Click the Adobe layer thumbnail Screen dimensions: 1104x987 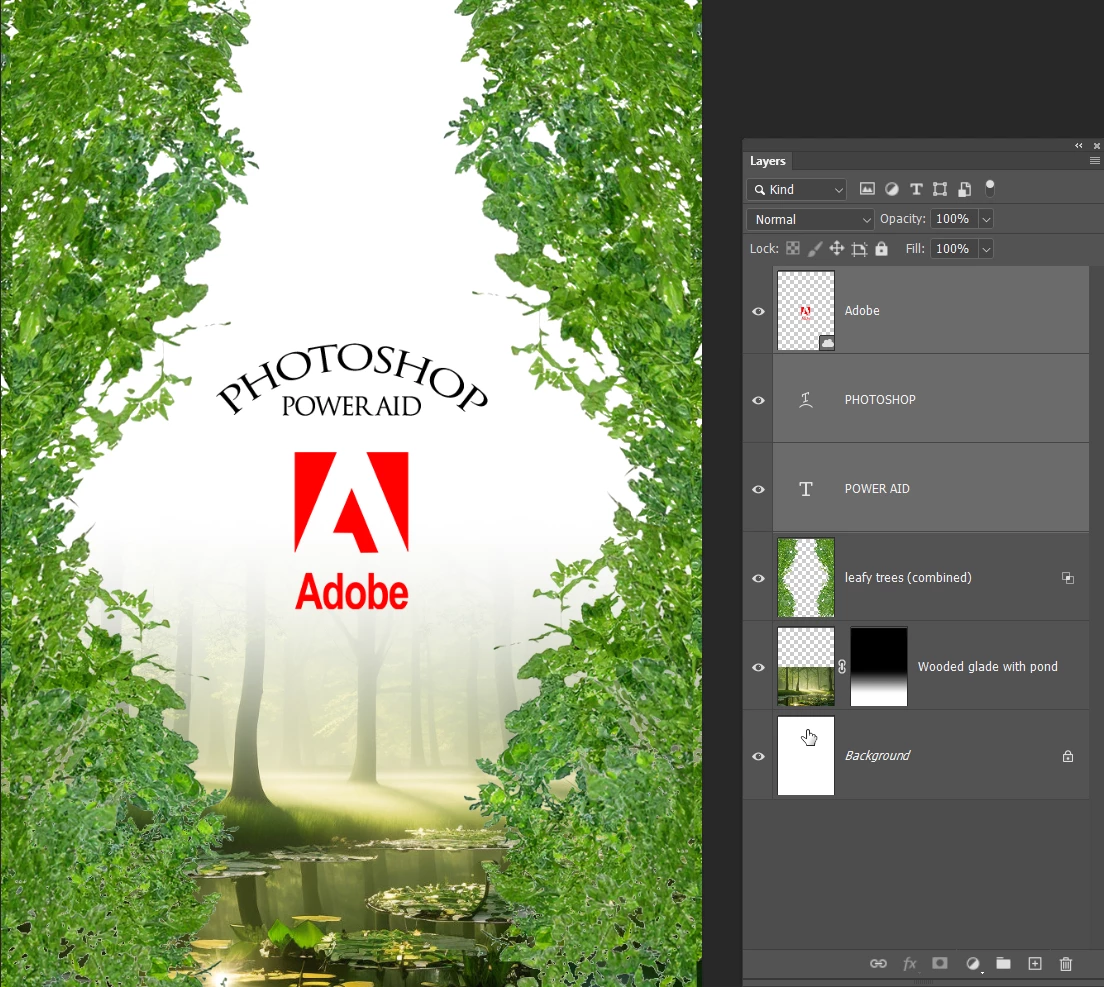tap(805, 310)
